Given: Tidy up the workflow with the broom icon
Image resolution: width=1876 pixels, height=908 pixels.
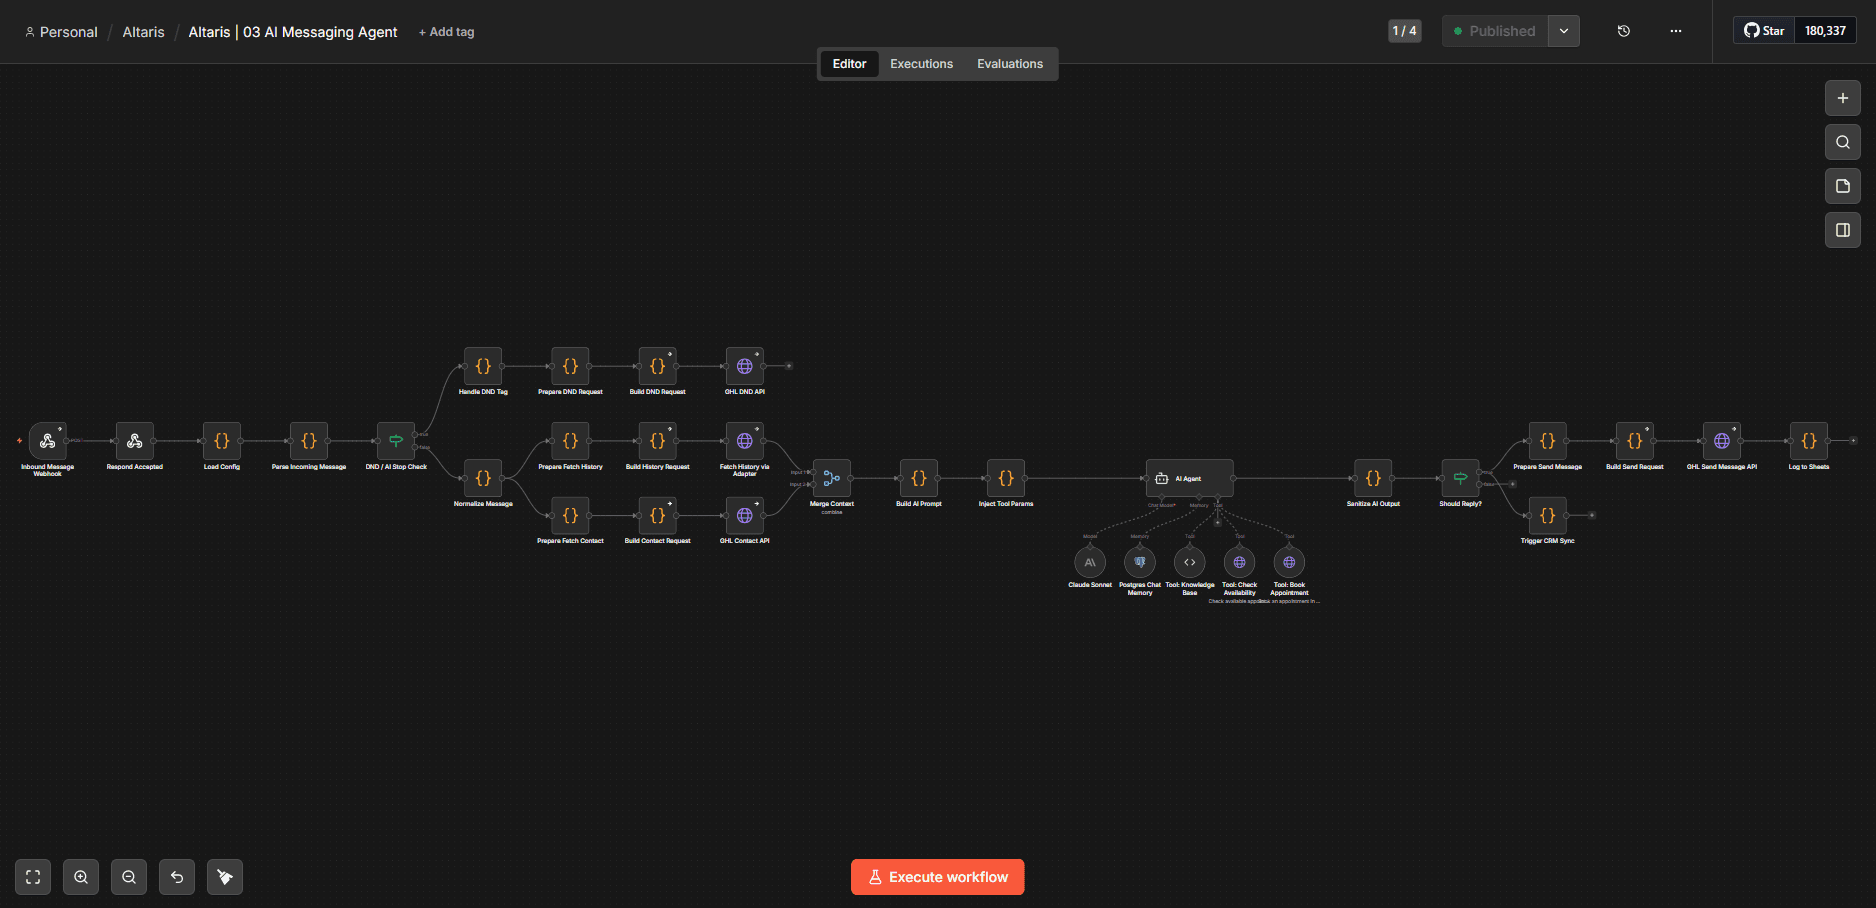Looking at the screenshot, I should [225, 877].
